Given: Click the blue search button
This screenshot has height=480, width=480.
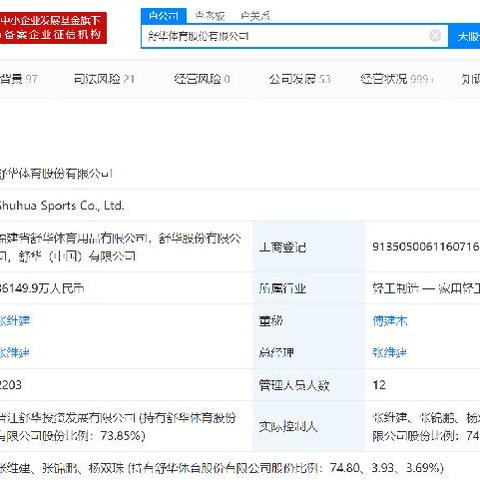Looking at the screenshot, I should 464,36.
